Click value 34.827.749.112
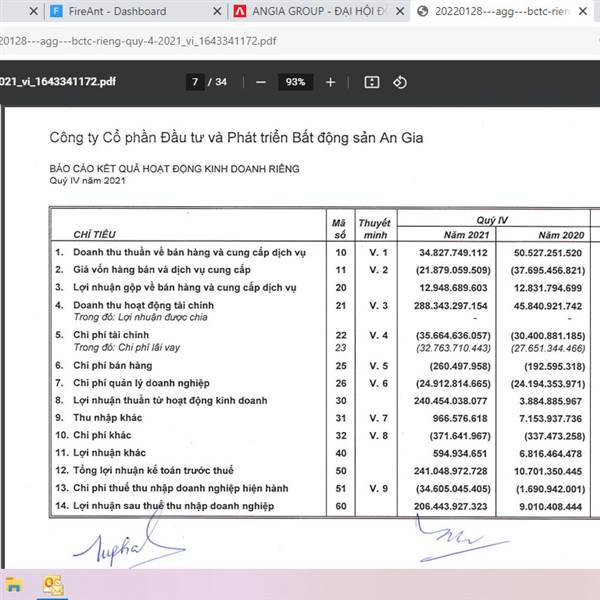The height and width of the screenshot is (600, 600). click(453, 253)
